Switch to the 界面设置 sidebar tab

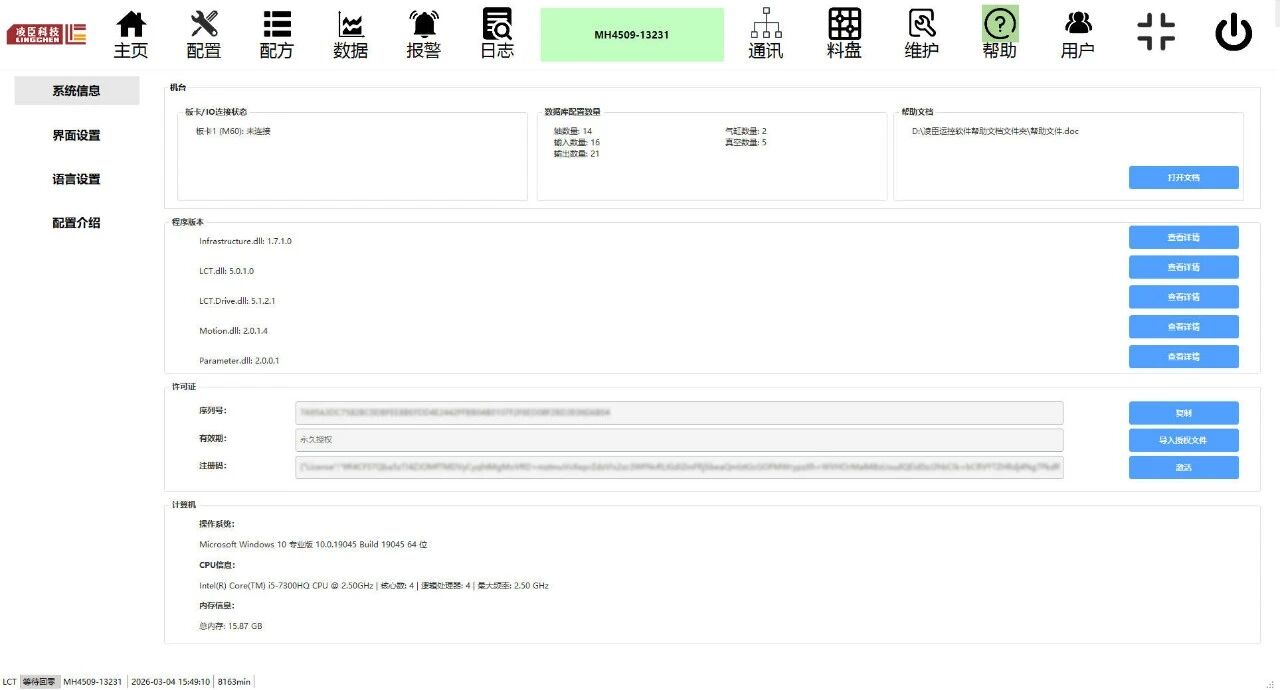76,135
